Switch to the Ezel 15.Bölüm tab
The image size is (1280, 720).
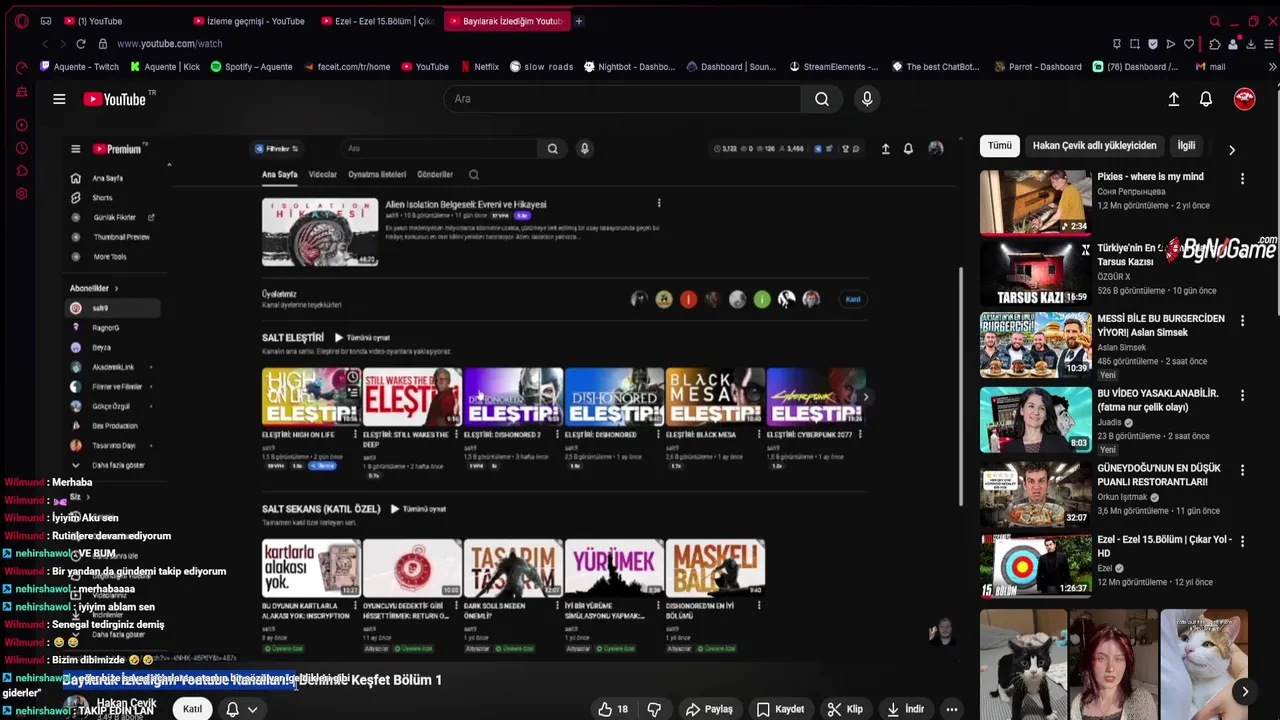click(x=379, y=21)
